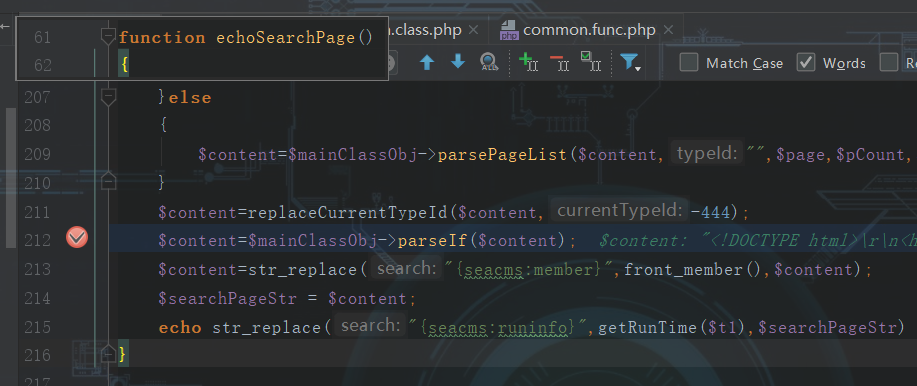Select all occurrences icon

point(591,61)
